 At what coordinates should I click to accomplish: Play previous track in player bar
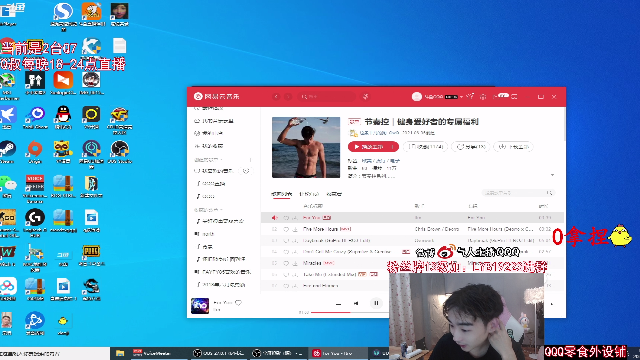(x=356, y=303)
